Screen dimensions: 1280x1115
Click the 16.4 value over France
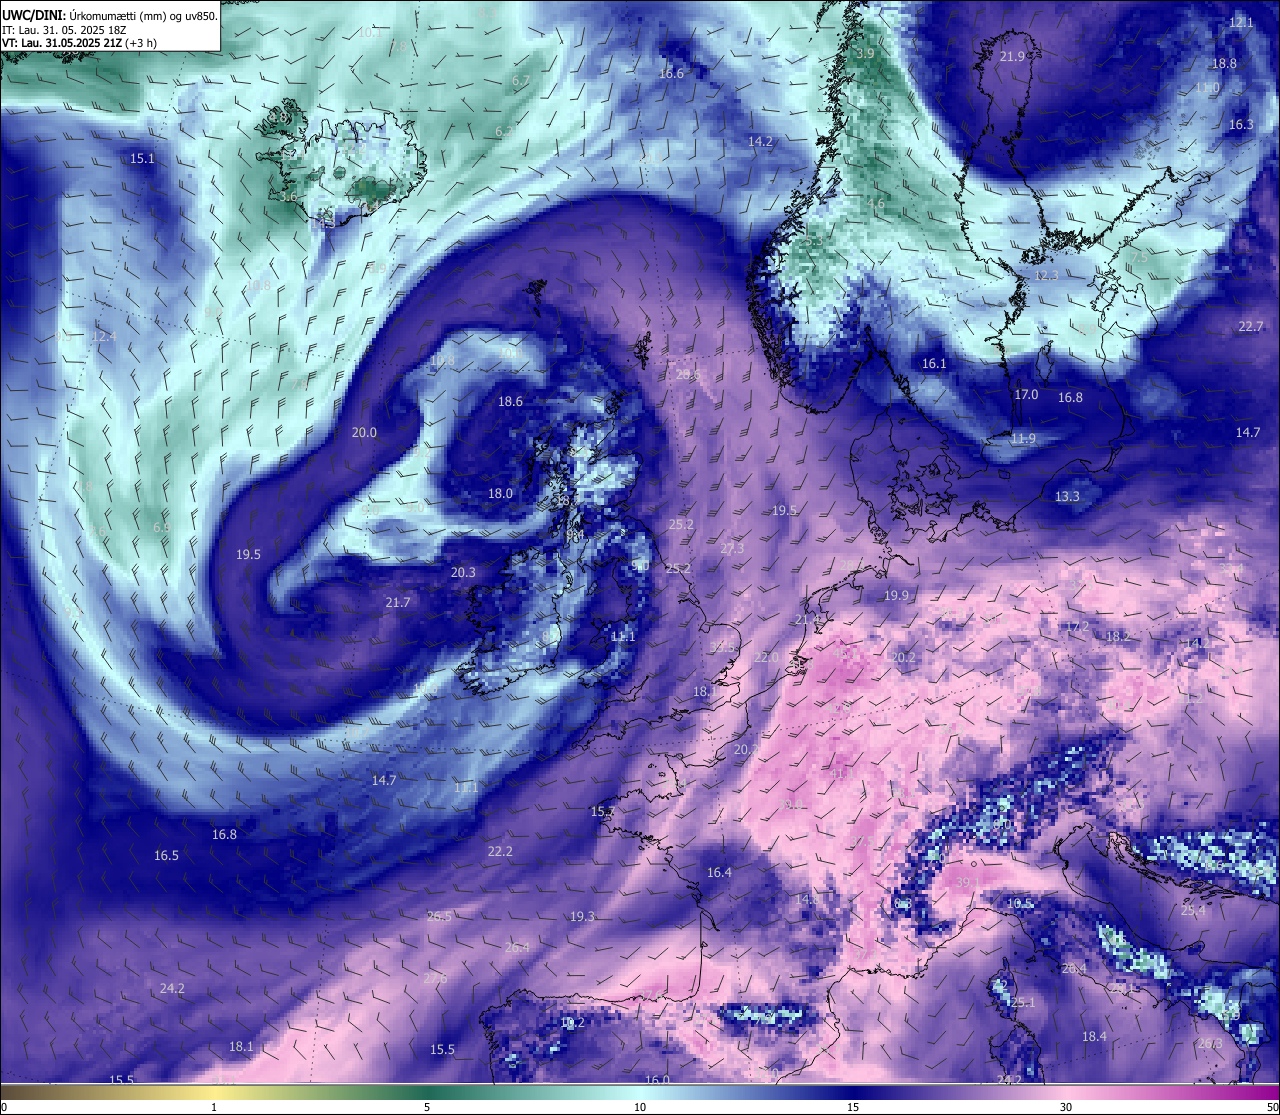(719, 873)
